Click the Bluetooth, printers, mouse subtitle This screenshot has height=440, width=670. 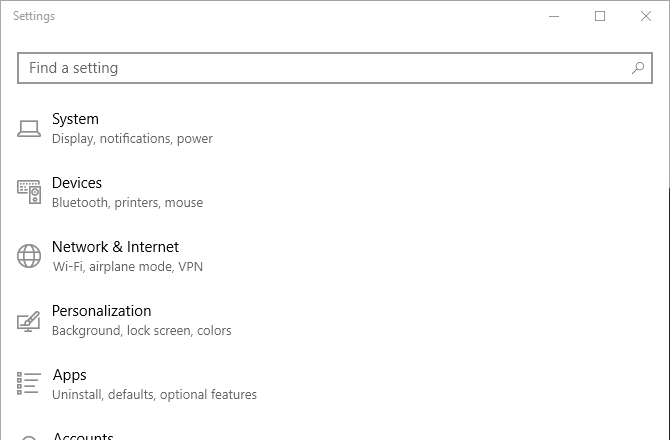tap(127, 203)
